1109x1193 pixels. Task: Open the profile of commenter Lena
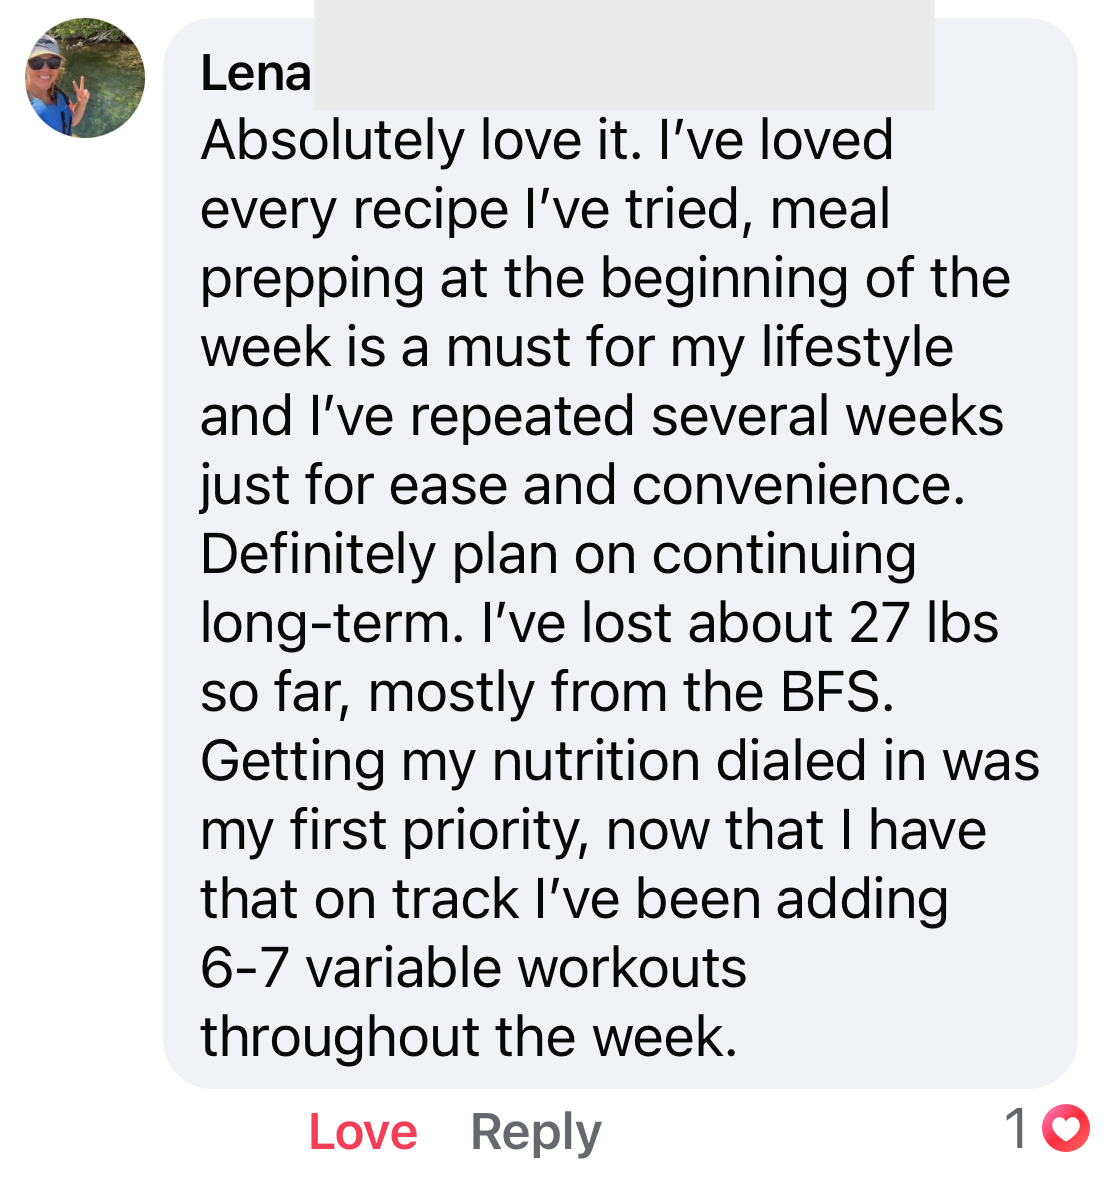tap(256, 74)
